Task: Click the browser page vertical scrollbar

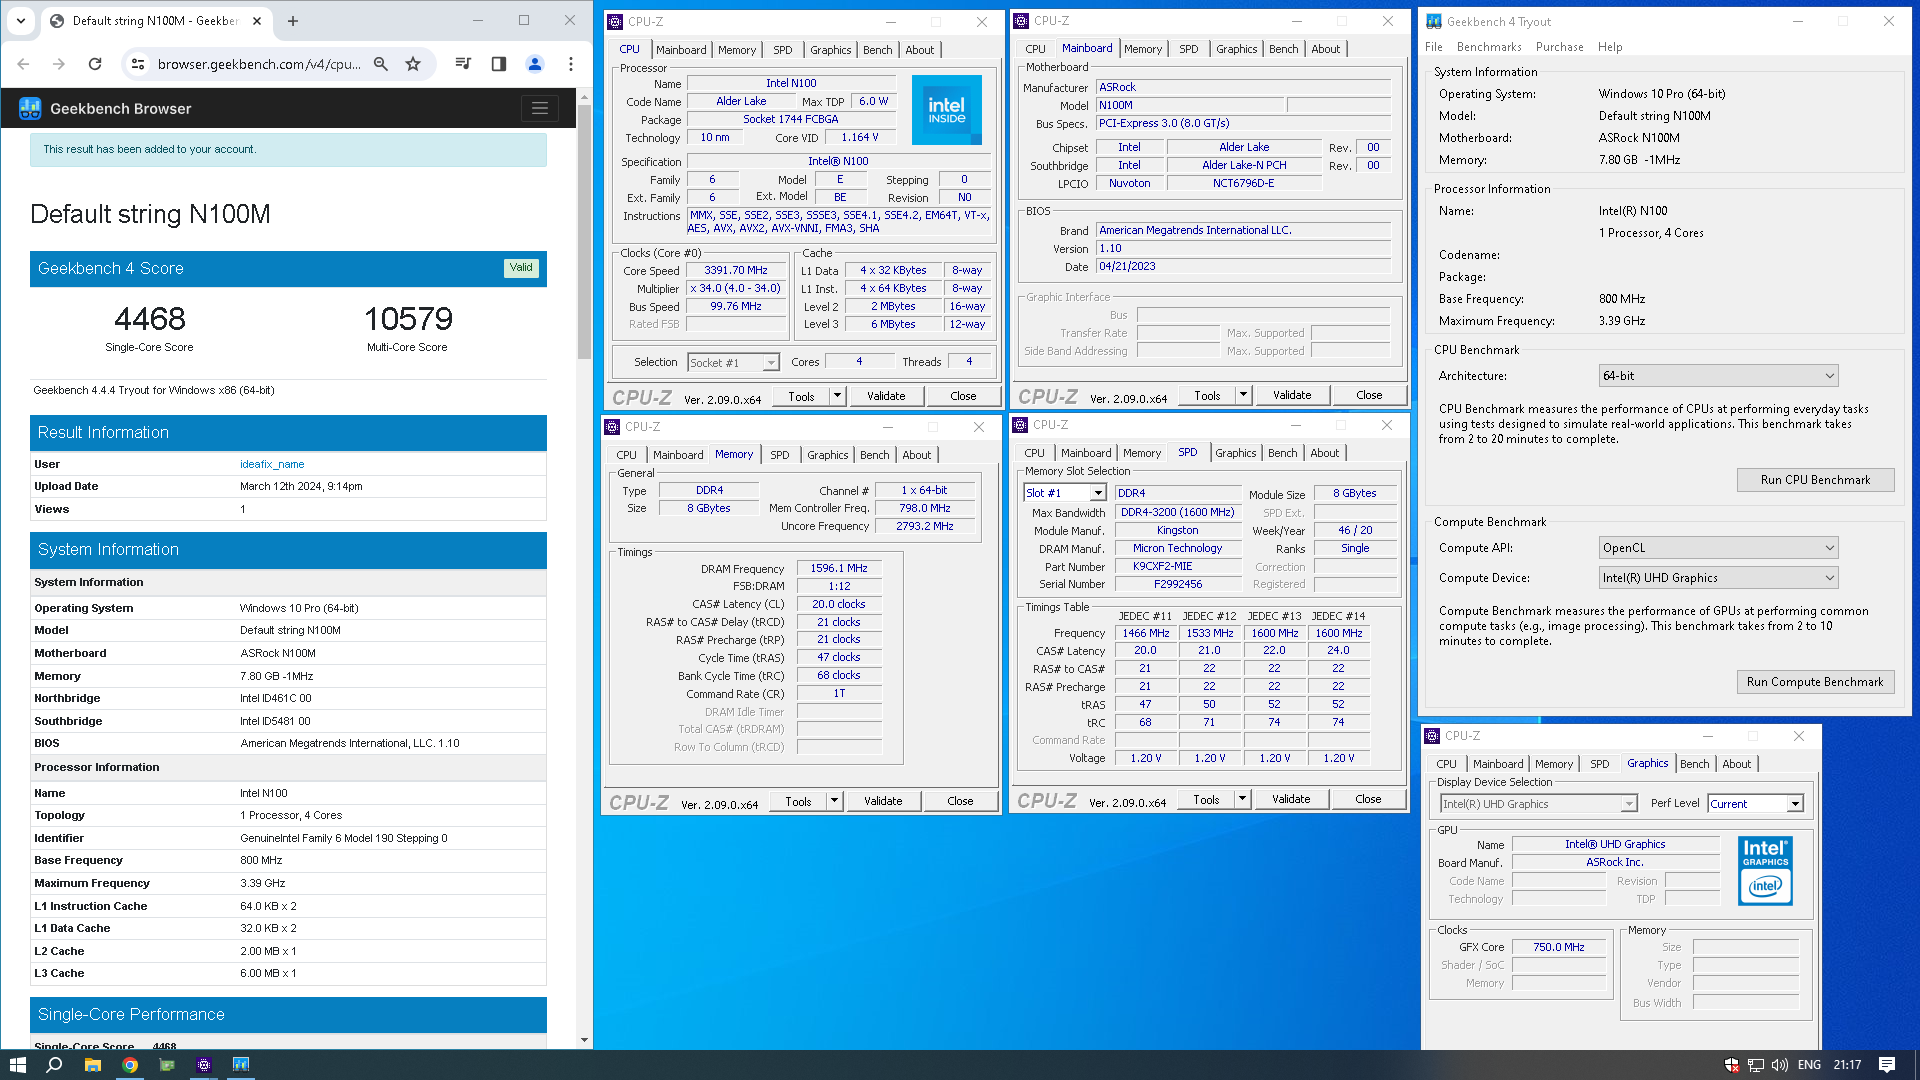Action: (585, 230)
